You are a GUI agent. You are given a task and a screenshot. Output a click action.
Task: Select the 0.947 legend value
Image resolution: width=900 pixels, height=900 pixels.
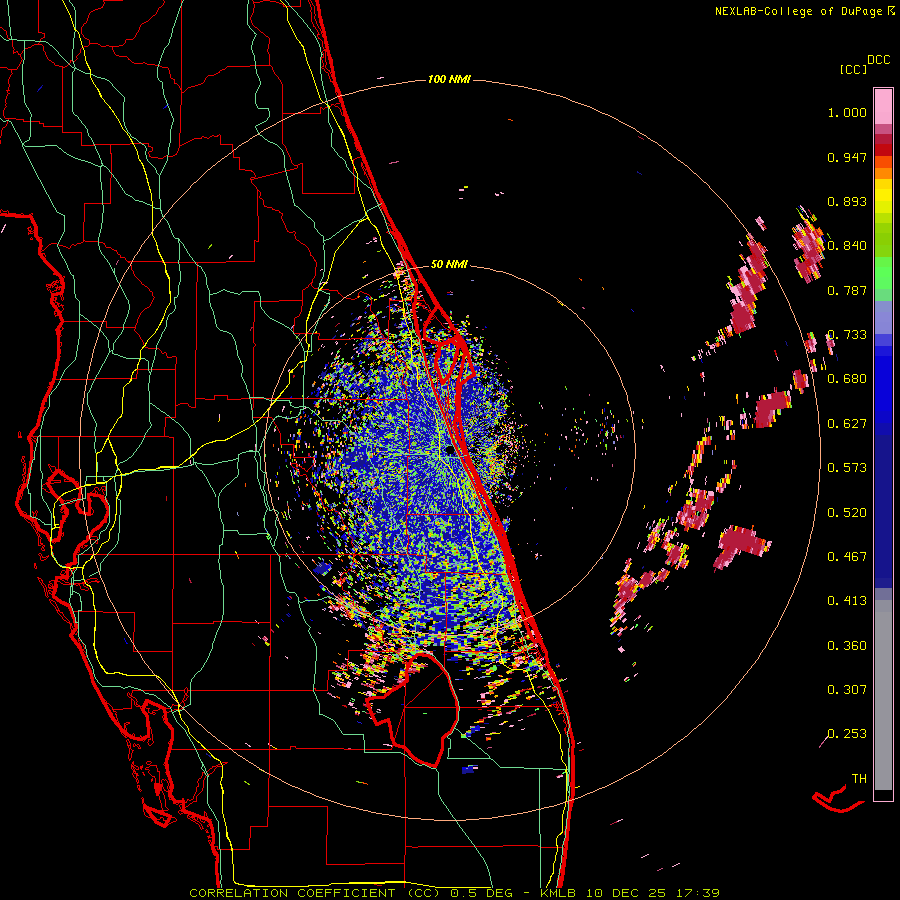click(847, 157)
